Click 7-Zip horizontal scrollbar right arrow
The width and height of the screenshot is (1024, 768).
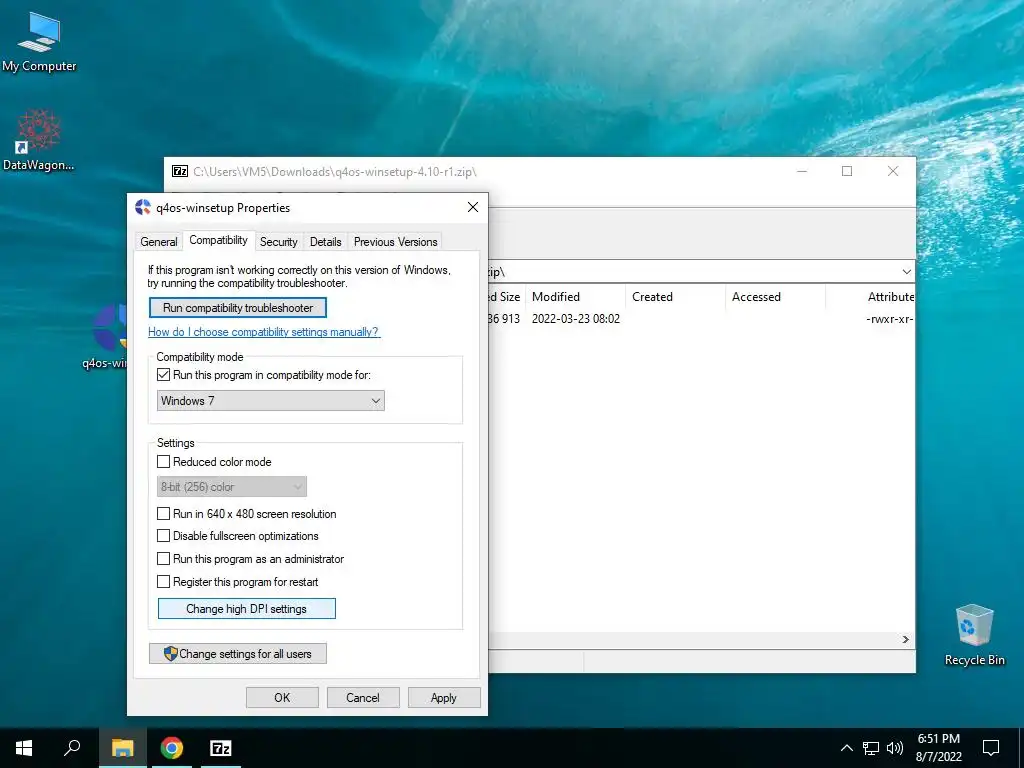(906, 639)
